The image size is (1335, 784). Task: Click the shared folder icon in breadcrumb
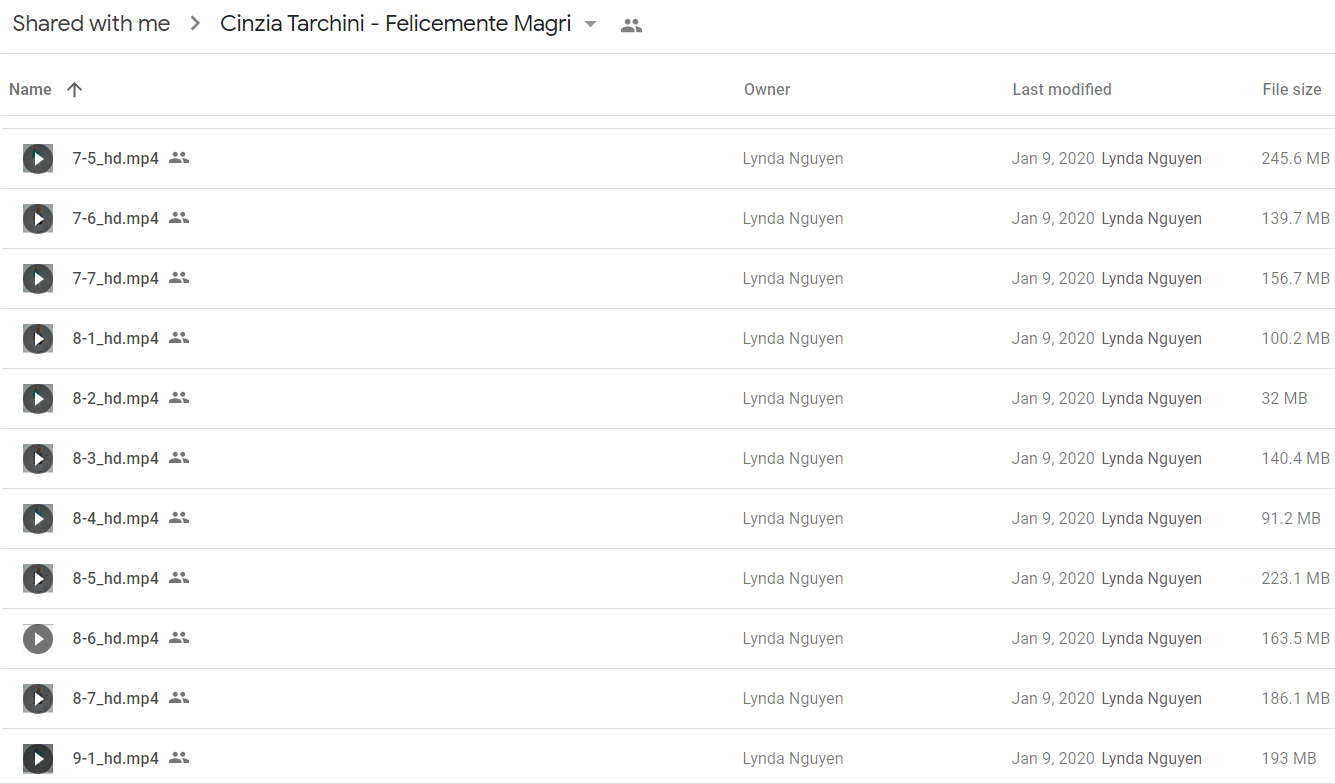[x=631, y=26]
